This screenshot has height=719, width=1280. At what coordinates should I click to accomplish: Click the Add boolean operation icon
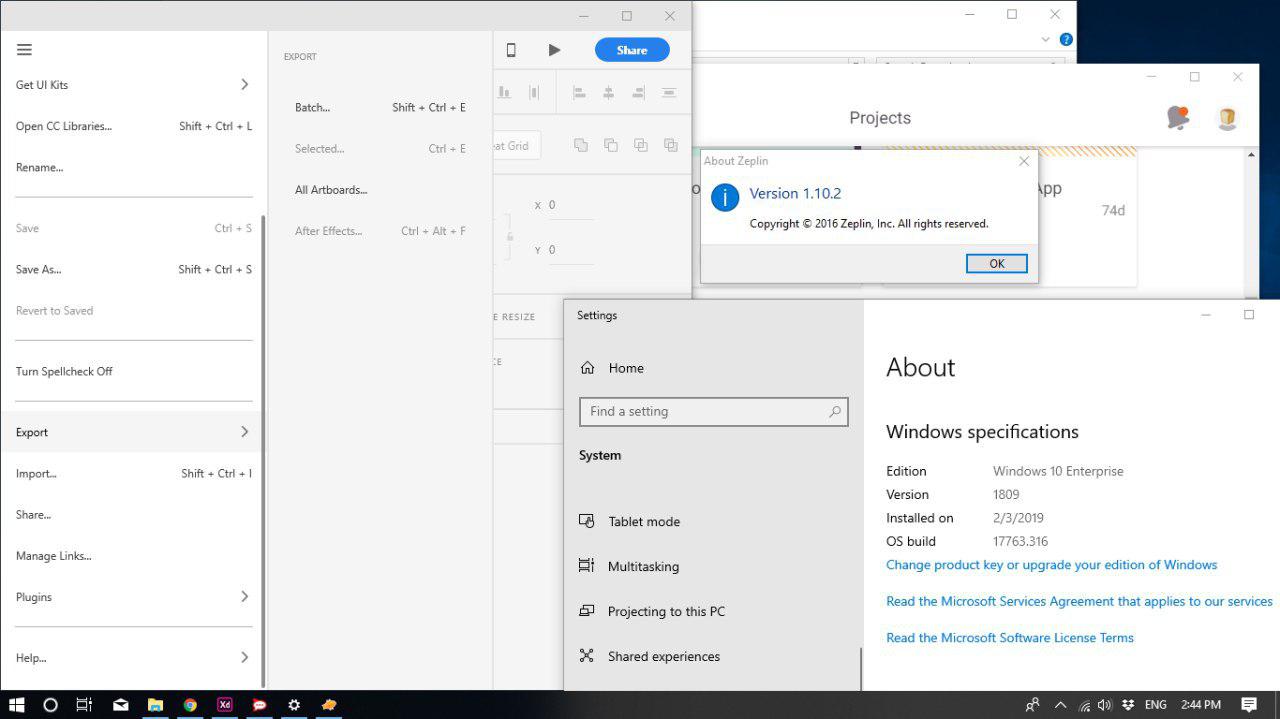tap(580, 146)
